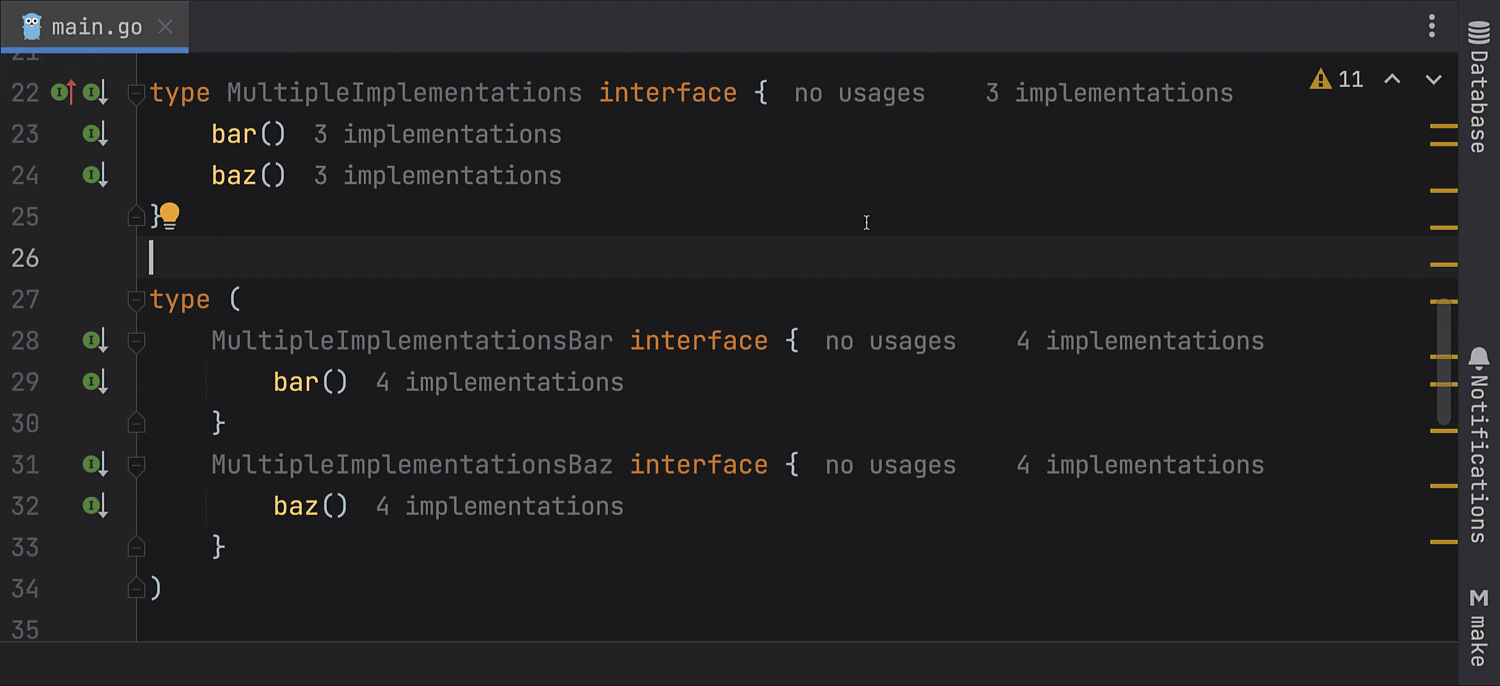This screenshot has width=1500, height=686.
Task: Click the vertical editor scrollbar thumb
Action: 1443,360
